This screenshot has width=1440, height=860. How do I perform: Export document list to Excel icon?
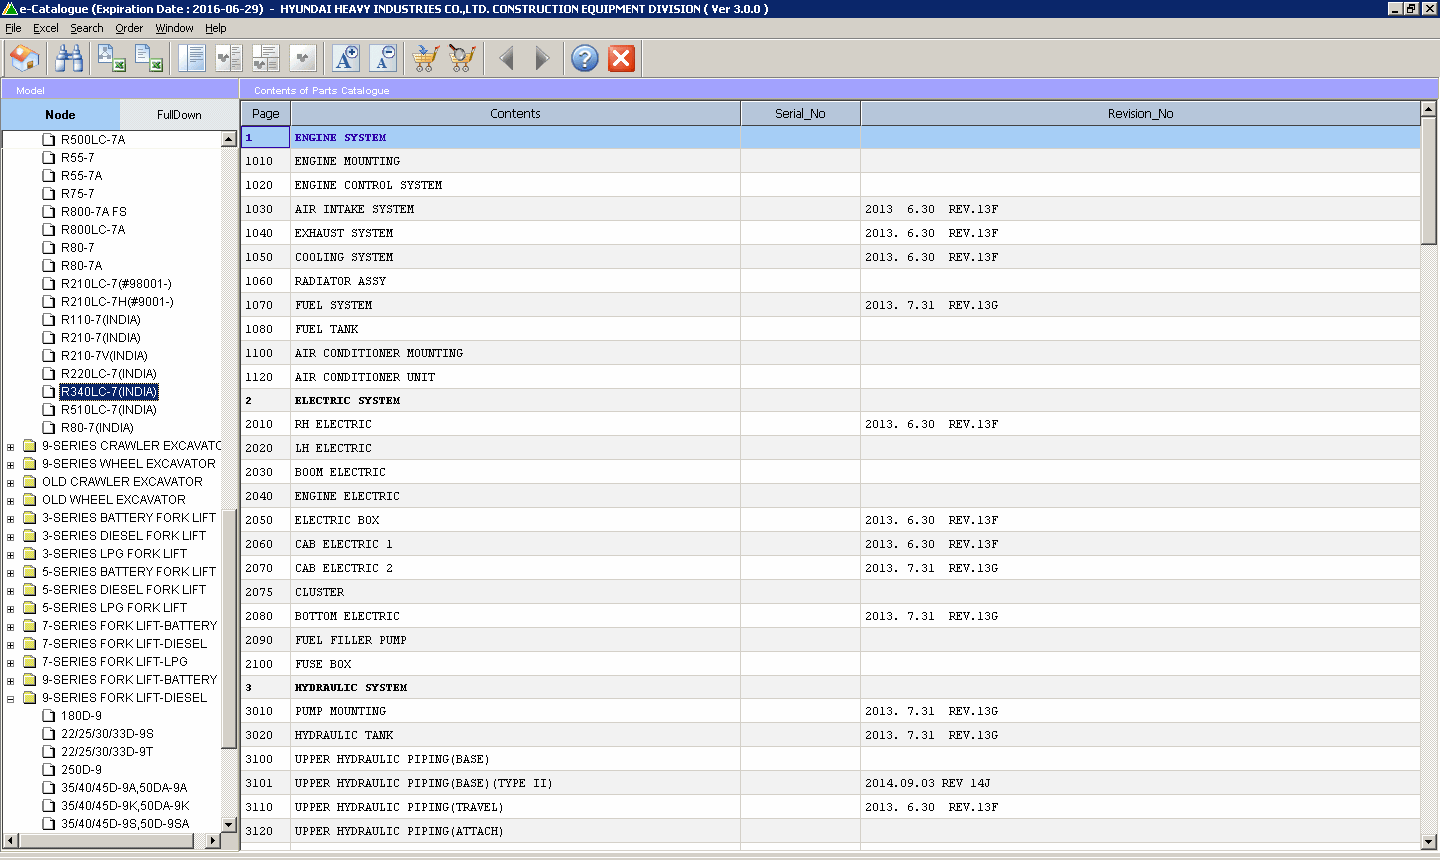tap(148, 58)
